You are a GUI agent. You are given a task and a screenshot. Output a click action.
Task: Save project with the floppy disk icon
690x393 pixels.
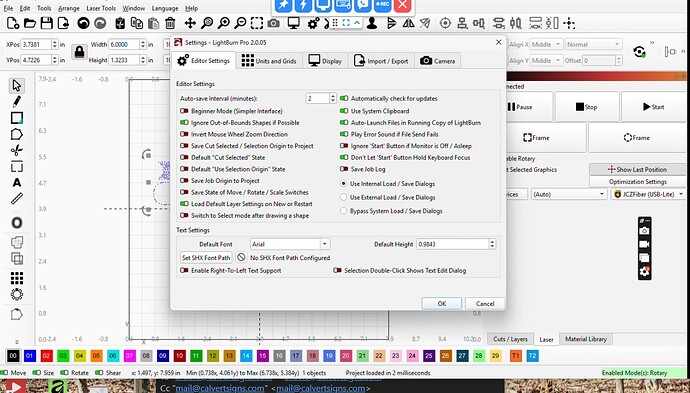[46, 23]
